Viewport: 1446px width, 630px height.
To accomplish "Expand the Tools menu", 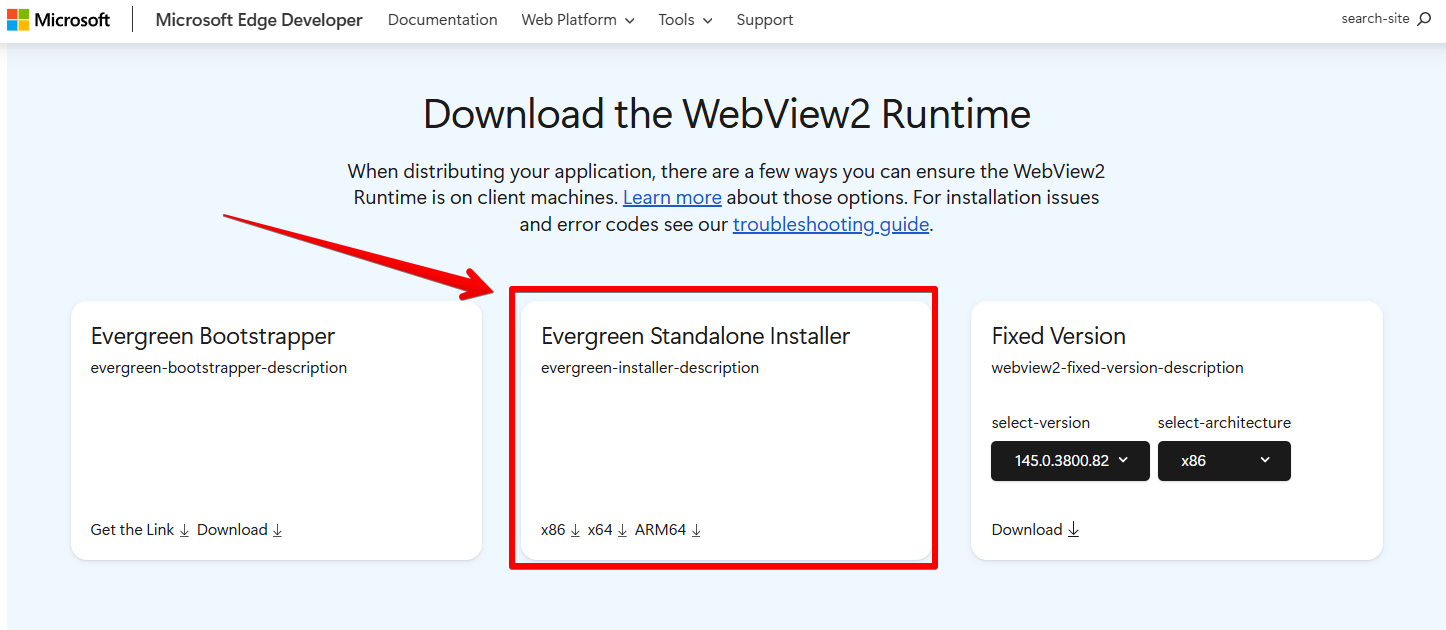I will (685, 20).
